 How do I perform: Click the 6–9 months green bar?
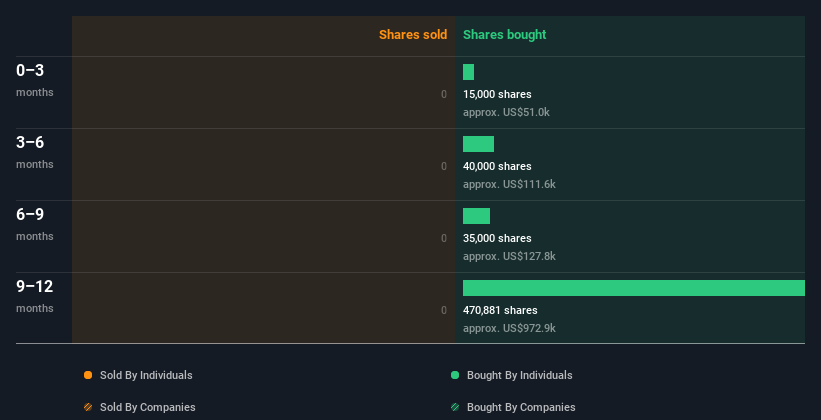point(476,216)
